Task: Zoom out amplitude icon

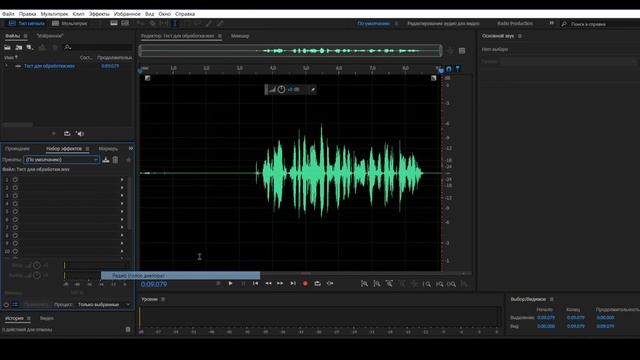Action: [377, 284]
